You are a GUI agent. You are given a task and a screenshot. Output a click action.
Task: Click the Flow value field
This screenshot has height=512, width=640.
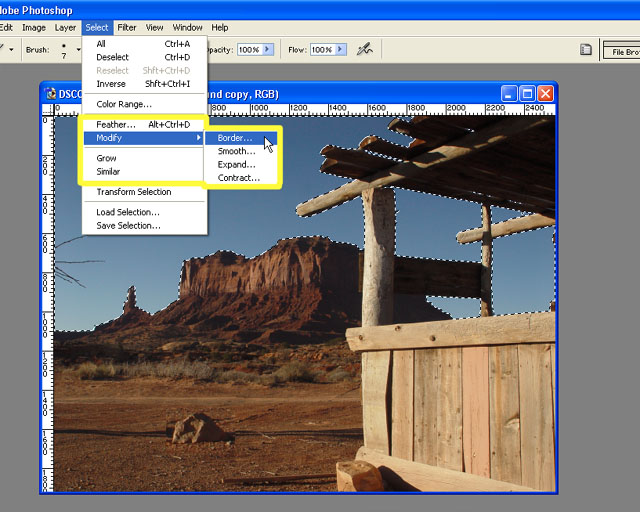[322, 50]
